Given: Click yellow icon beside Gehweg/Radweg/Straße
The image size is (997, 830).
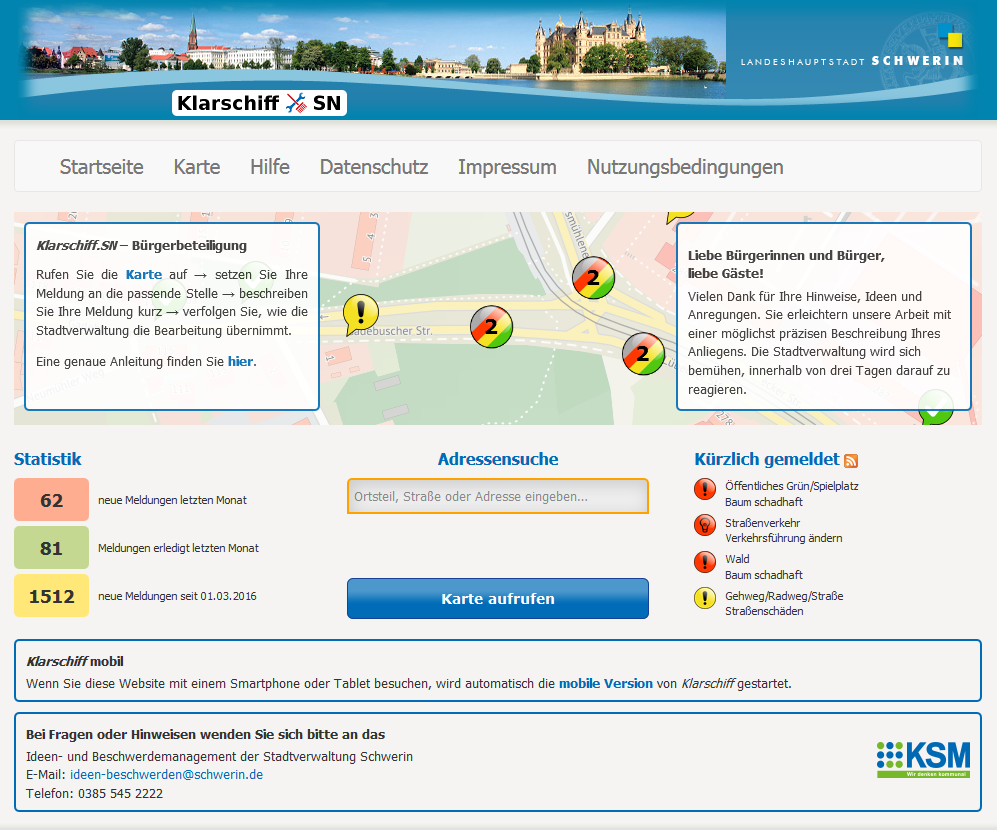Looking at the screenshot, I should pyautogui.click(x=705, y=598).
